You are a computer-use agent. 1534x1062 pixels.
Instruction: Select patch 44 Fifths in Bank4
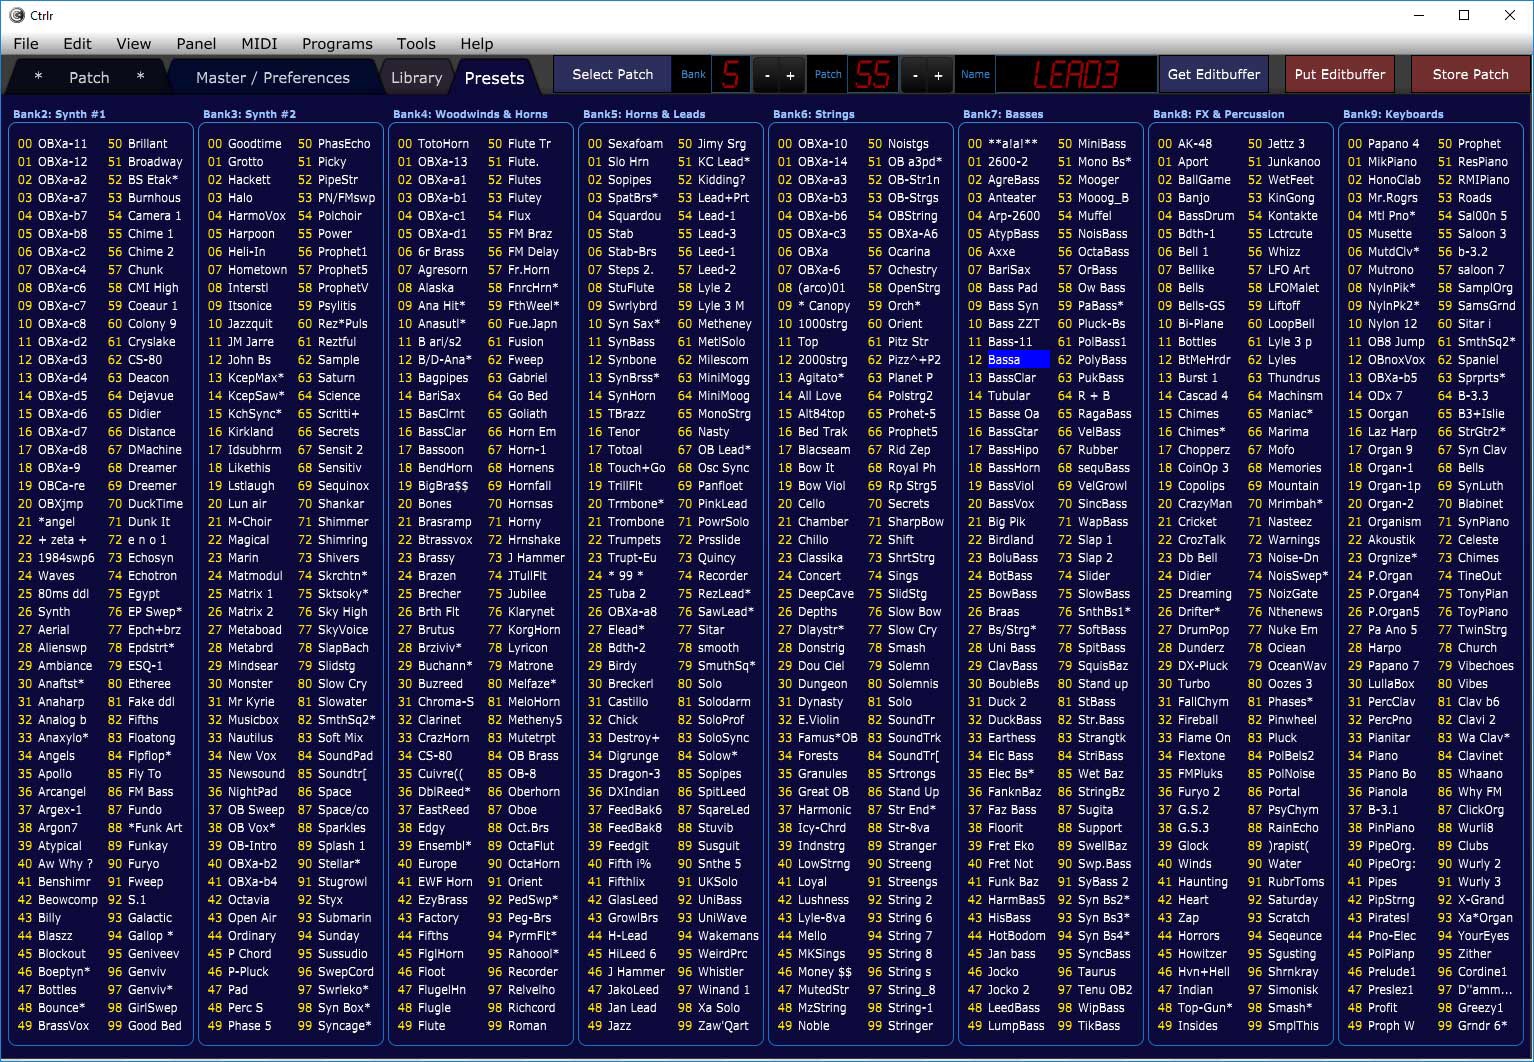[423, 936]
